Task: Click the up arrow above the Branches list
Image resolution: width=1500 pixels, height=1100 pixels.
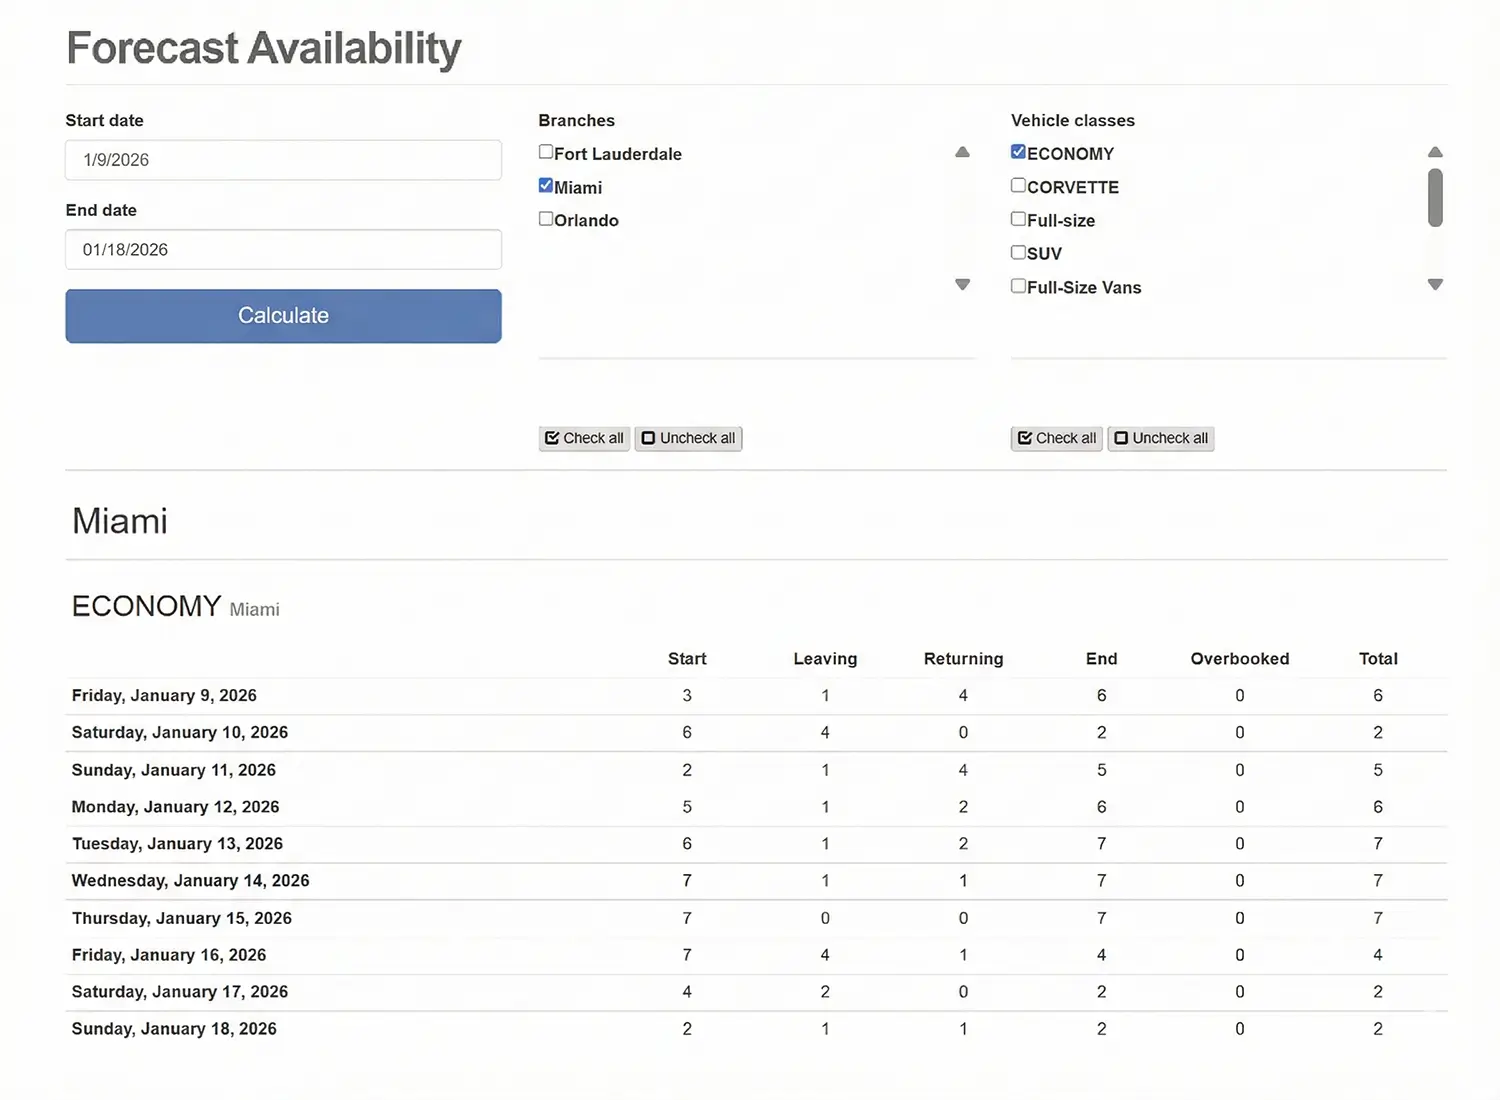Action: (x=962, y=151)
